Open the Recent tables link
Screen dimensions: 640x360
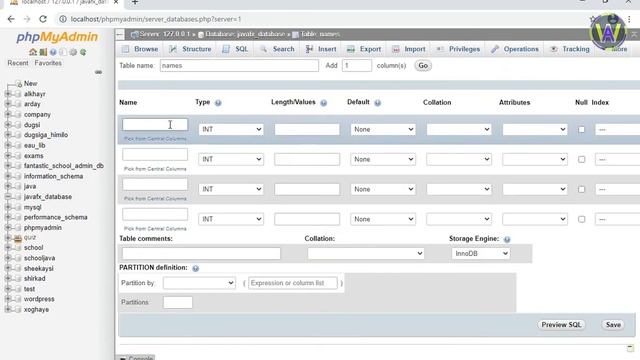pos(18,63)
